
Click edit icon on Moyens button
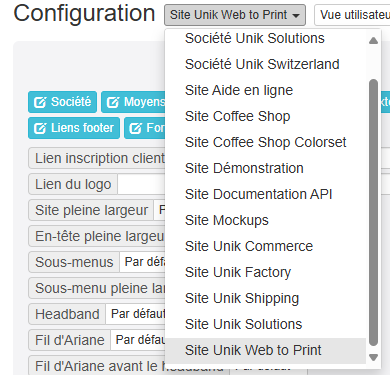[113, 102]
